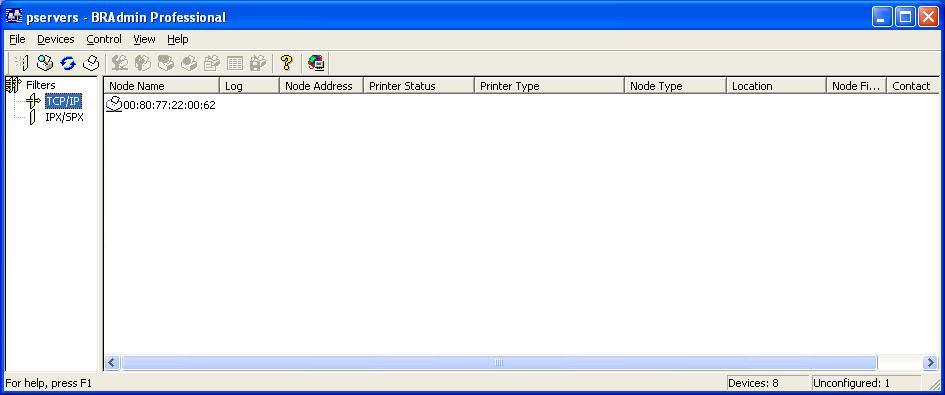This screenshot has height=395, width=945.
Task: Click the blue Refresh arrows toolbar icon
Action: pos(68,63)
